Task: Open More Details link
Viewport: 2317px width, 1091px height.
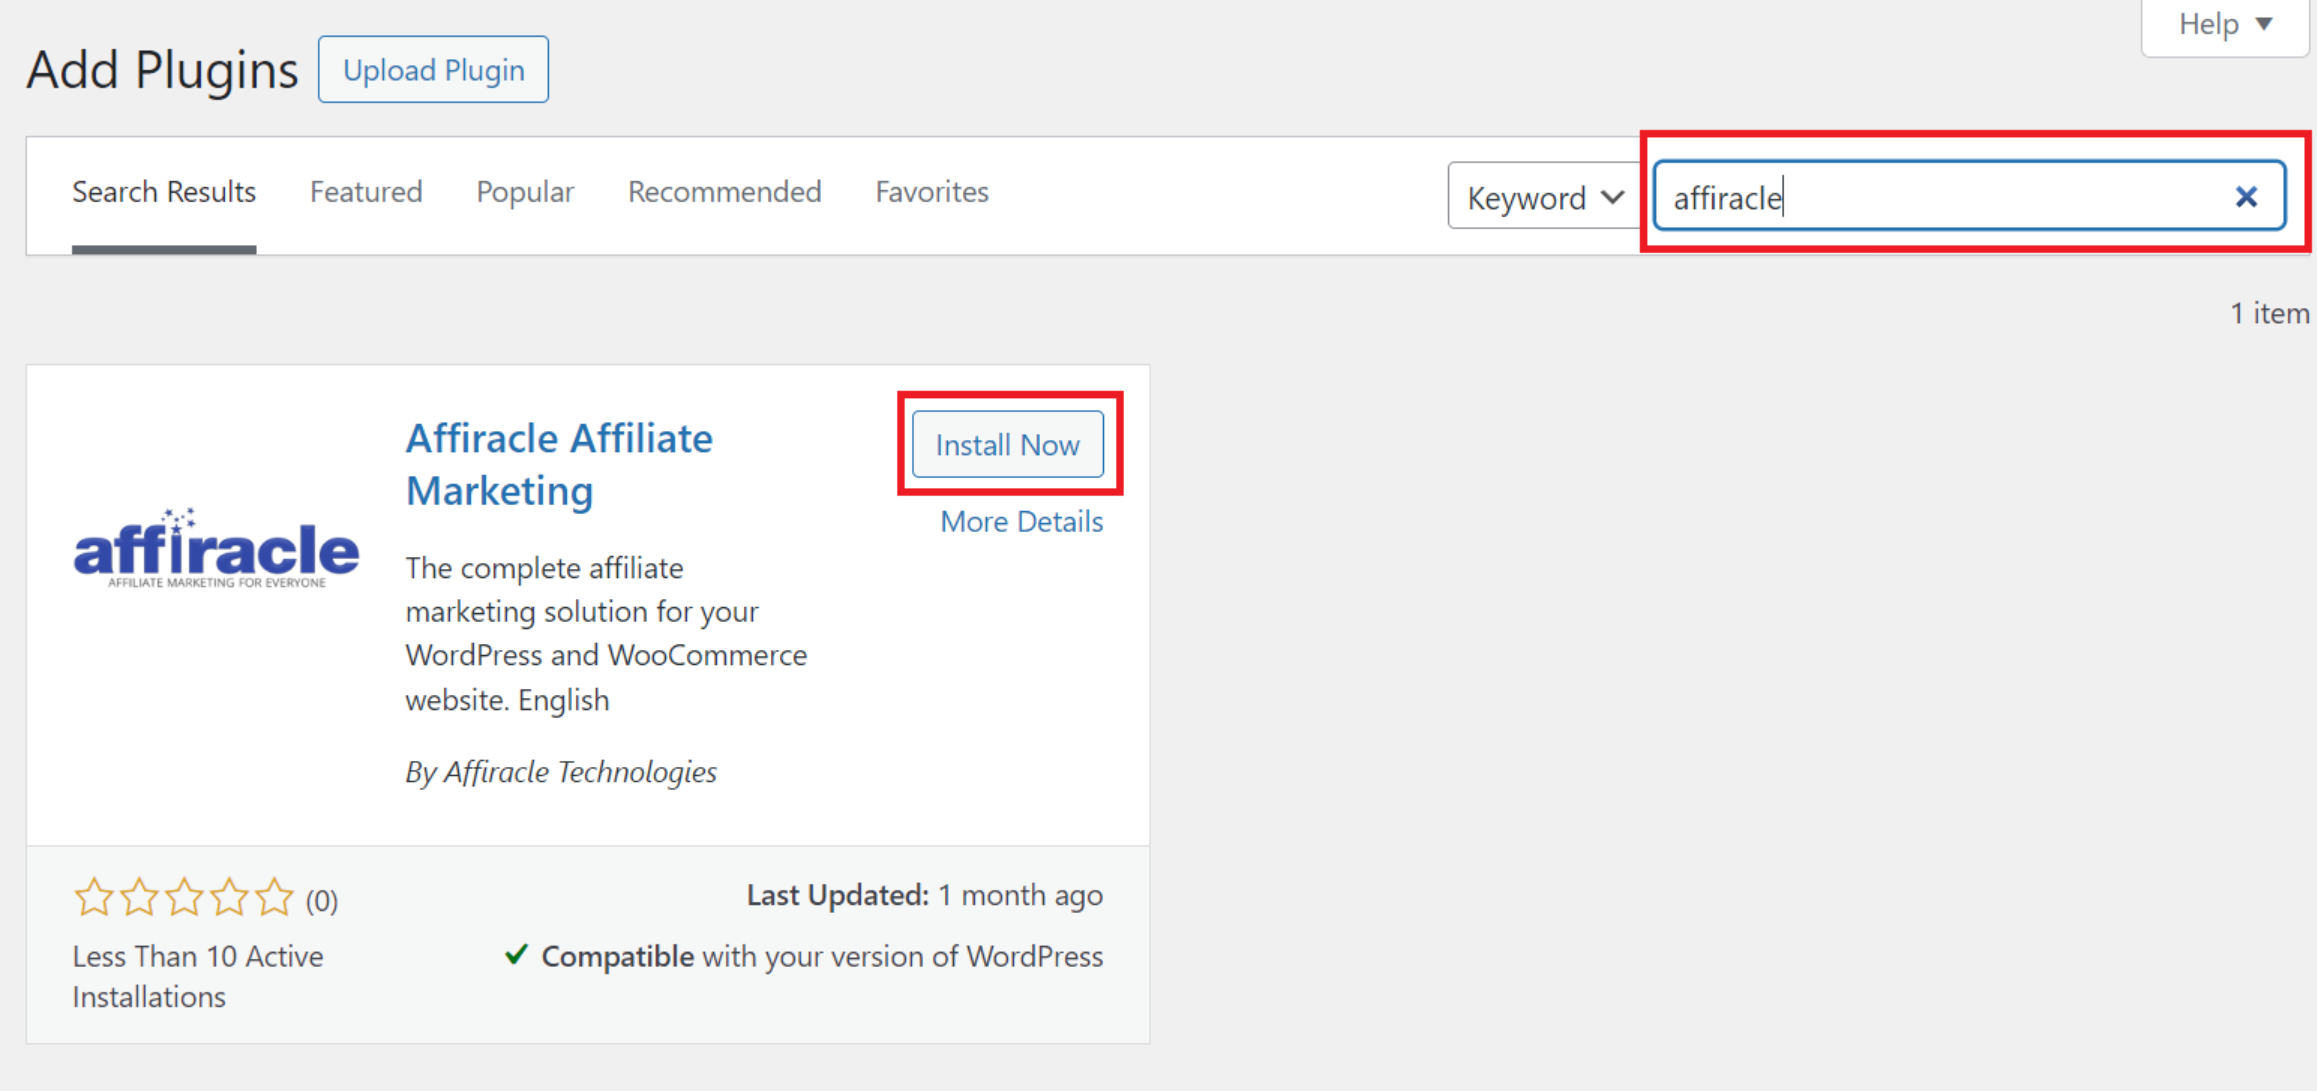Action: coord(1021,521)
